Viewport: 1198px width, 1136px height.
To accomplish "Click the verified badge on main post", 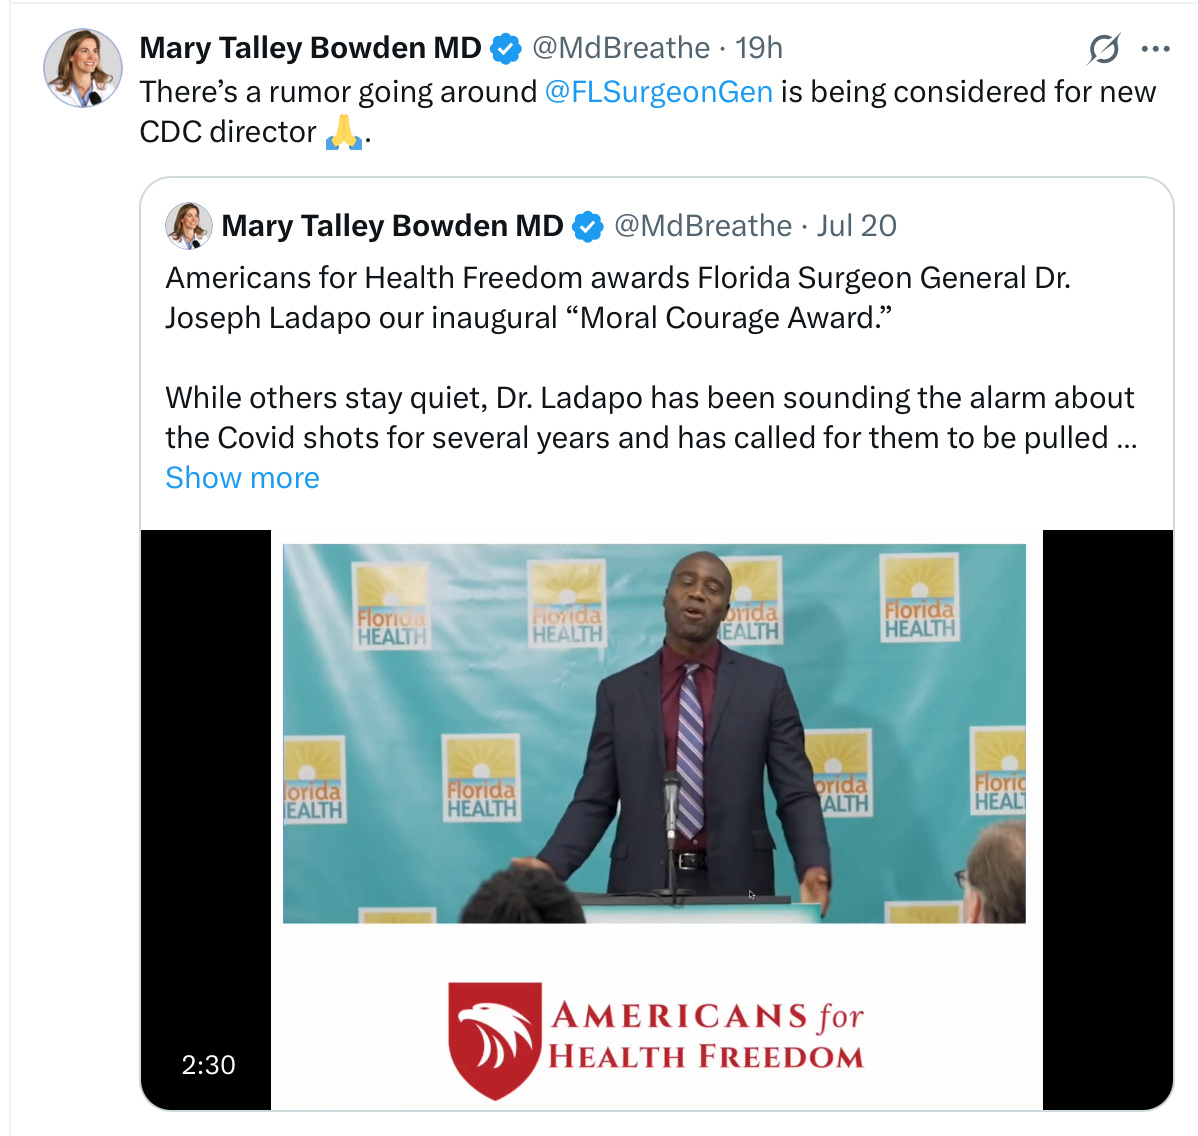I will [505, 49].
